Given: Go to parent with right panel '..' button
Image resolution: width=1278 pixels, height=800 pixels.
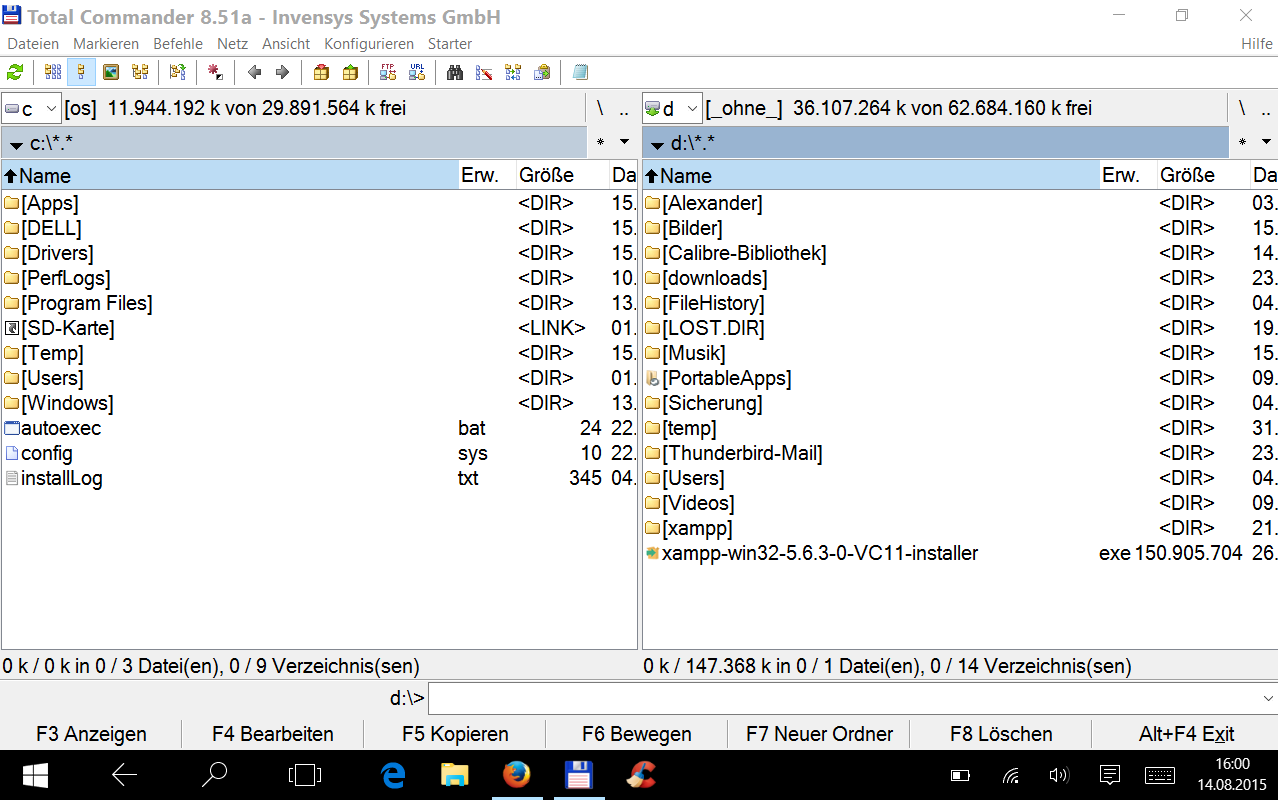Looking at the screenshot, I should [x=1265, y=108].
